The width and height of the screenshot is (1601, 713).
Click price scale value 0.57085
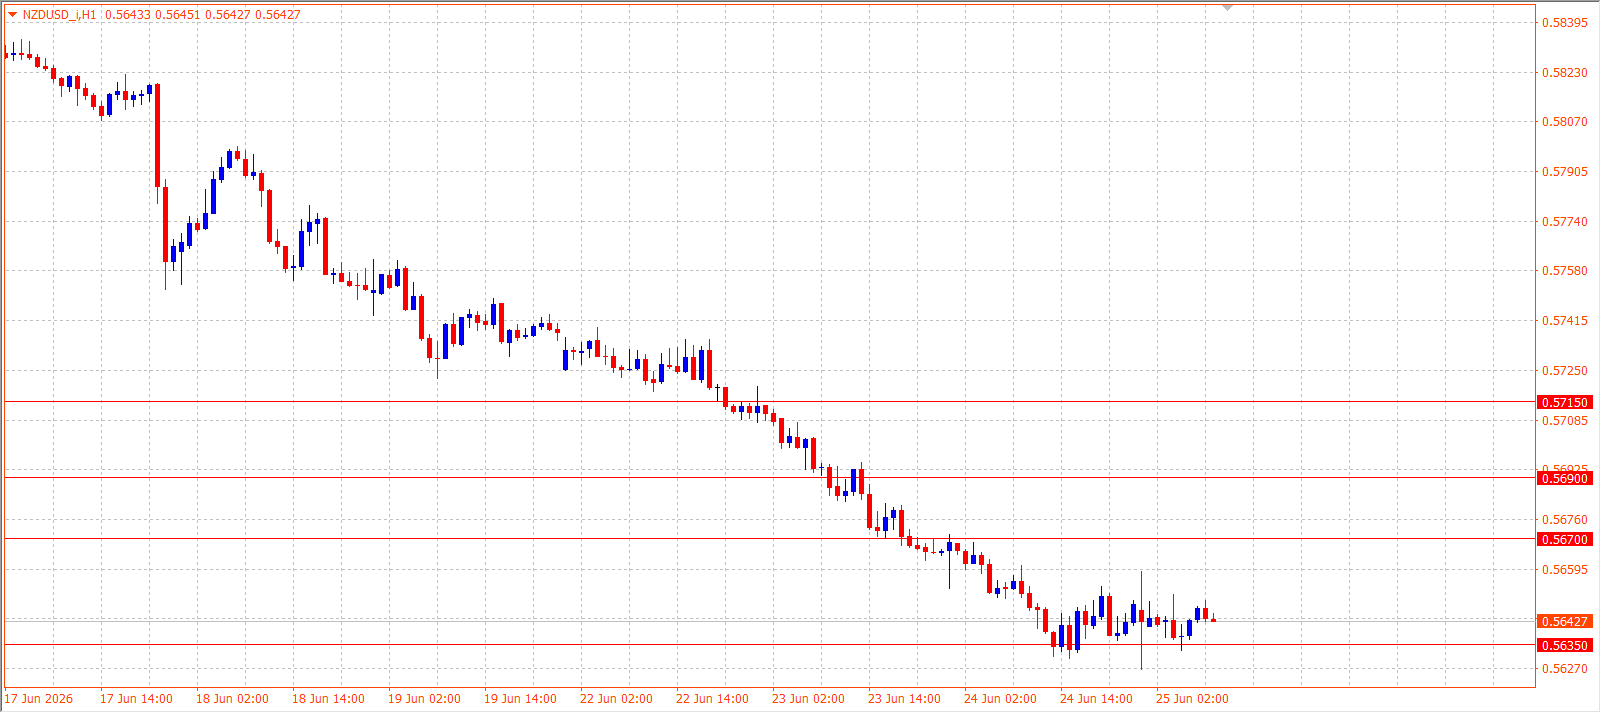click(x=1565, y=421)
